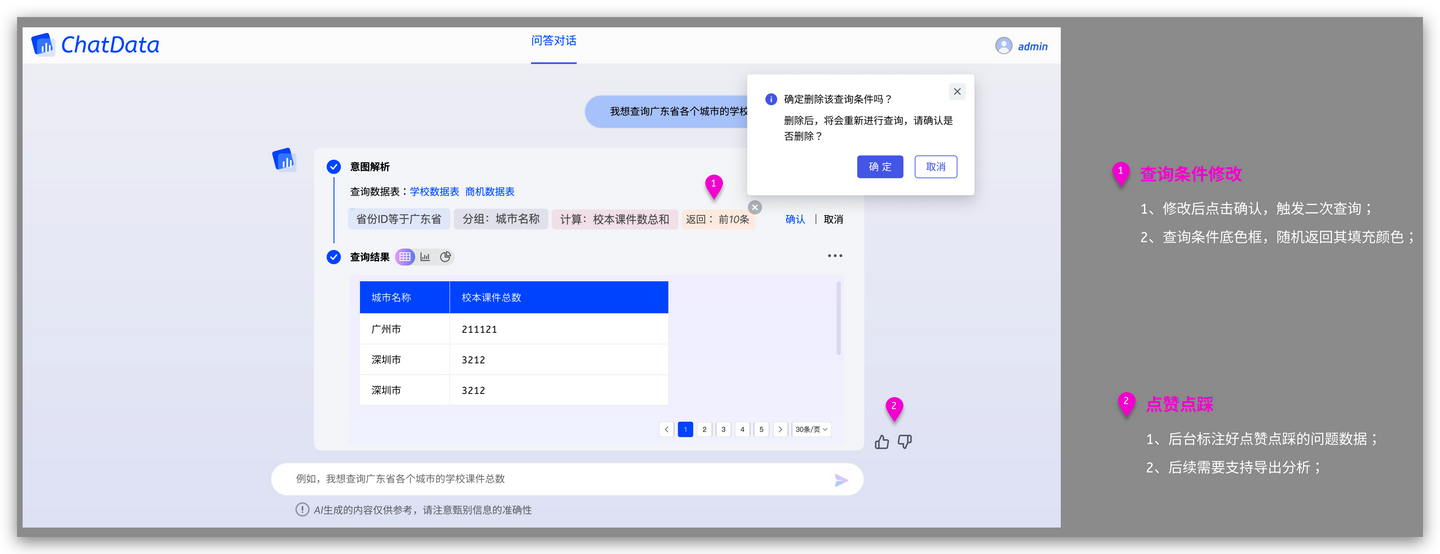Open the admin user avatar

click(x=1004, y=46)
